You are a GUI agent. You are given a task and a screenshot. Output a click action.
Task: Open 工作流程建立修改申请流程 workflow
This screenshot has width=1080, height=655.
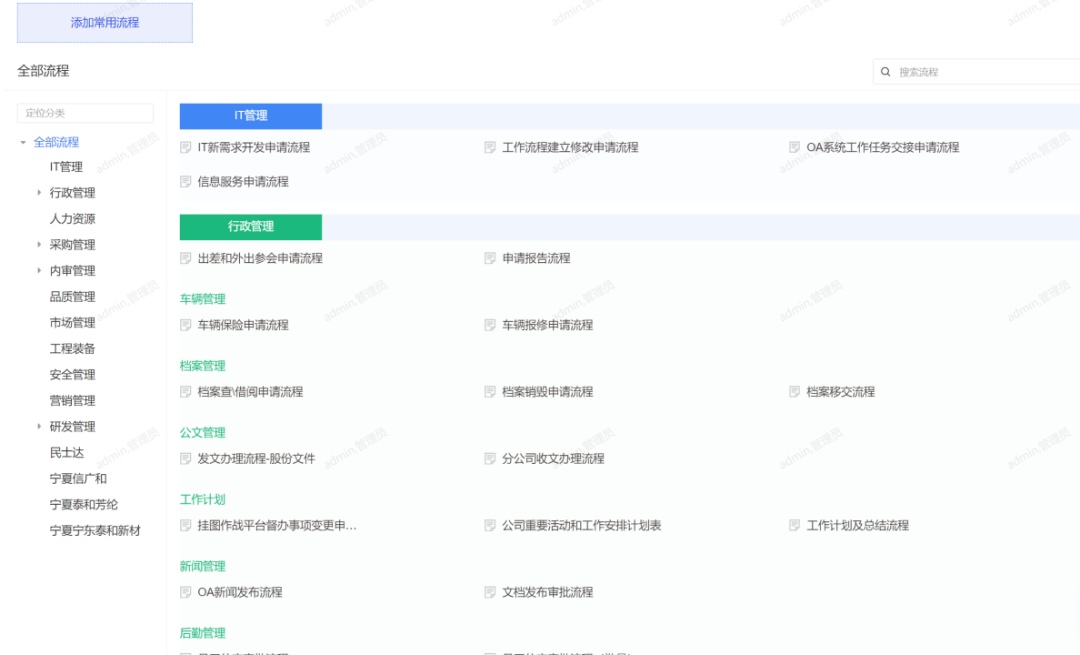[x=569, y=148]
